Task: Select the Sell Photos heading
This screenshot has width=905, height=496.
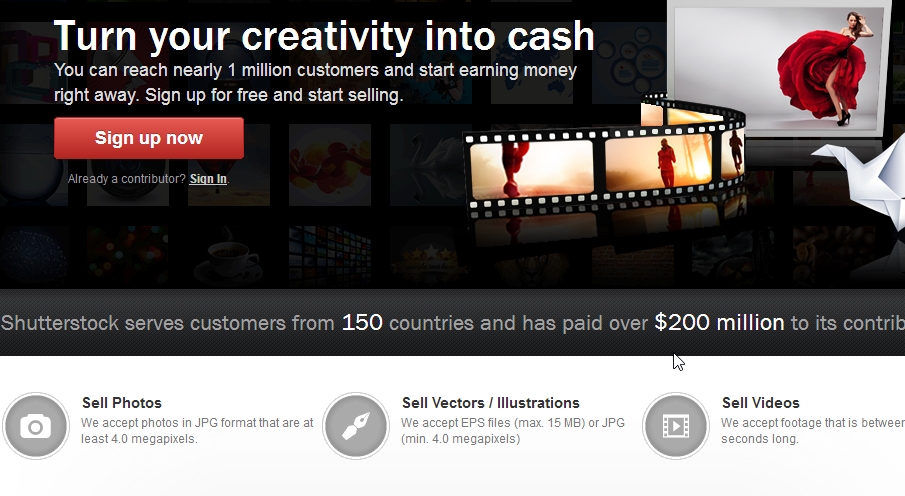Action: click(122, 402)
